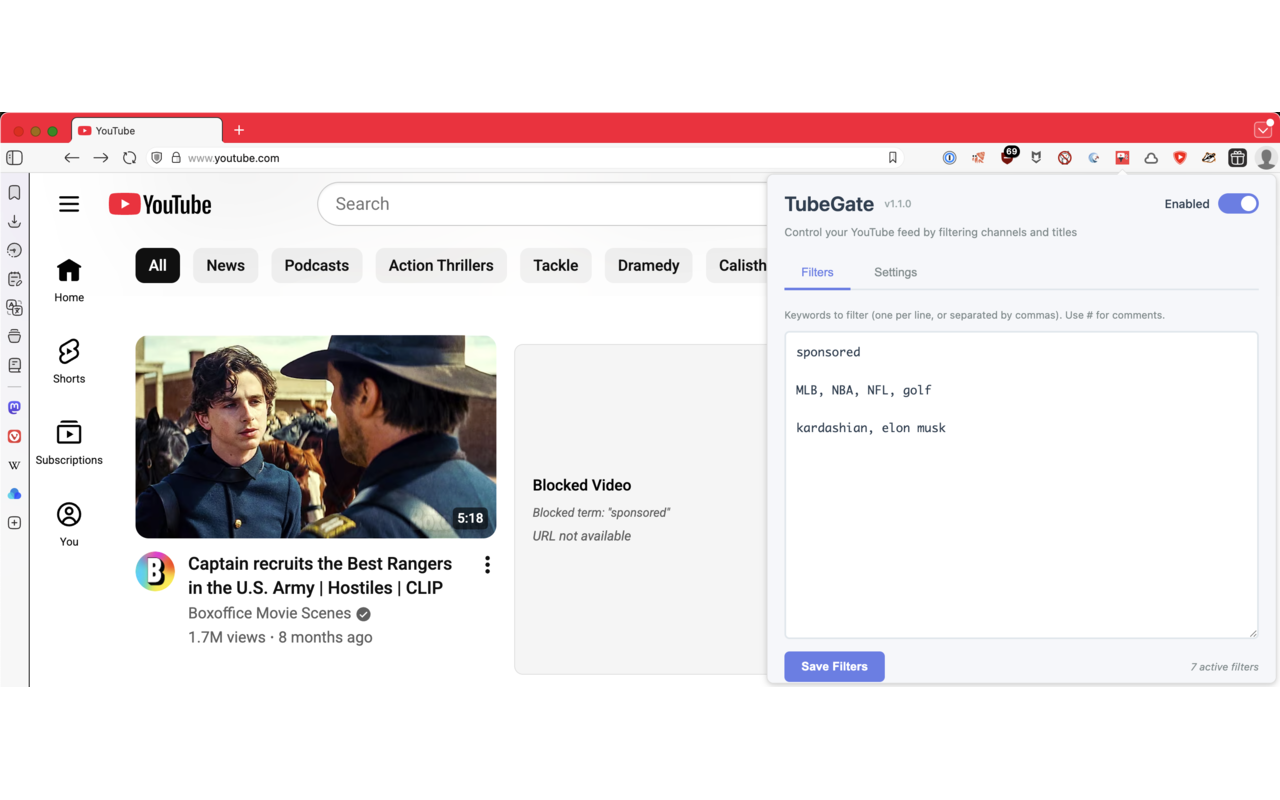Reload the current page
1280x800 pixels.
click(x=129, y=158)
